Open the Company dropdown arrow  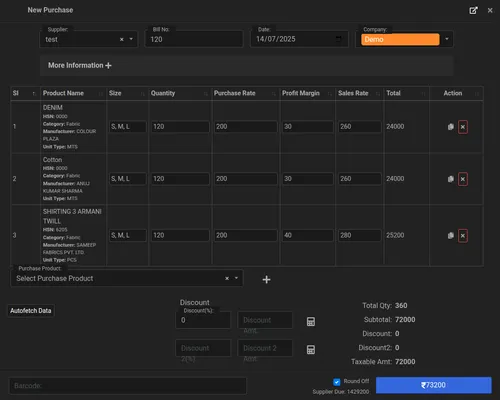(x=447, y=39)
